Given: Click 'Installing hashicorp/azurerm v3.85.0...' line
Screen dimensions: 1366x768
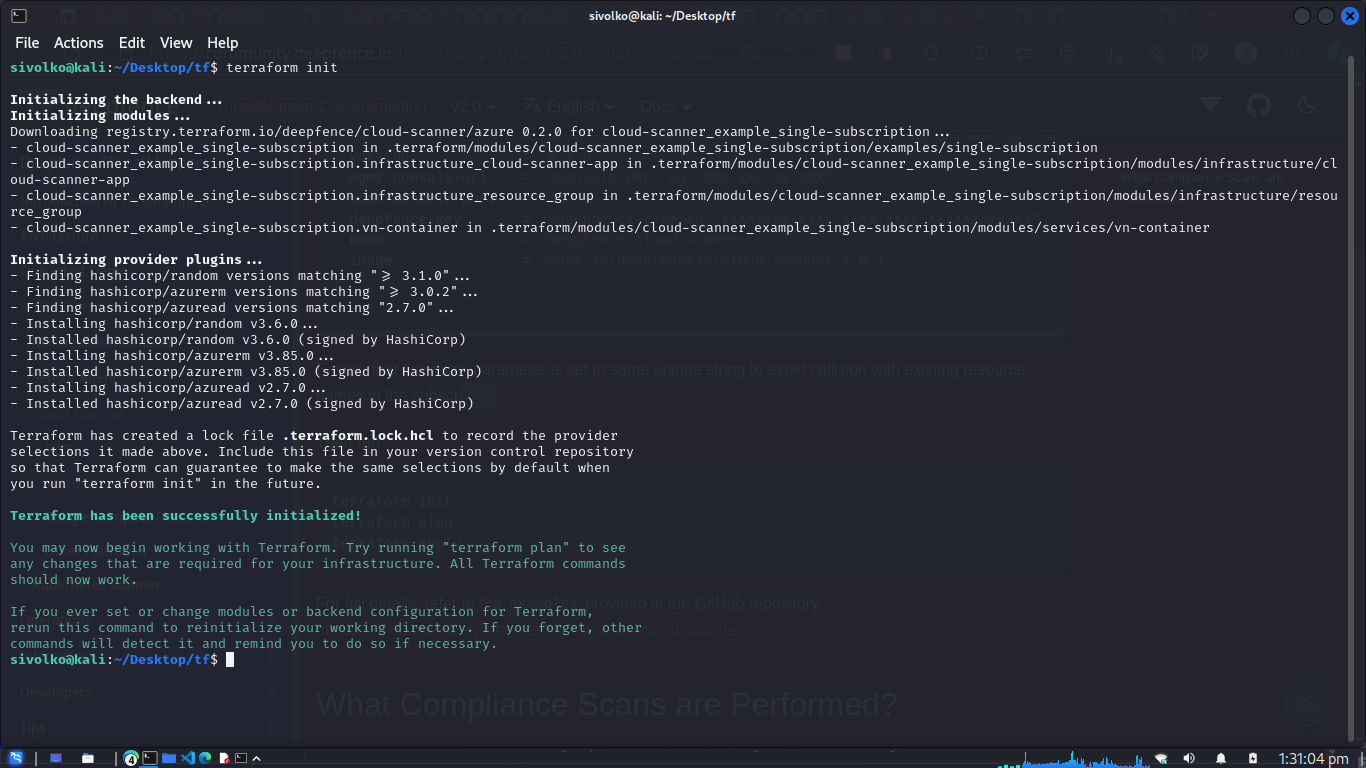Looking at the screenshot, I should coord(172,356).
